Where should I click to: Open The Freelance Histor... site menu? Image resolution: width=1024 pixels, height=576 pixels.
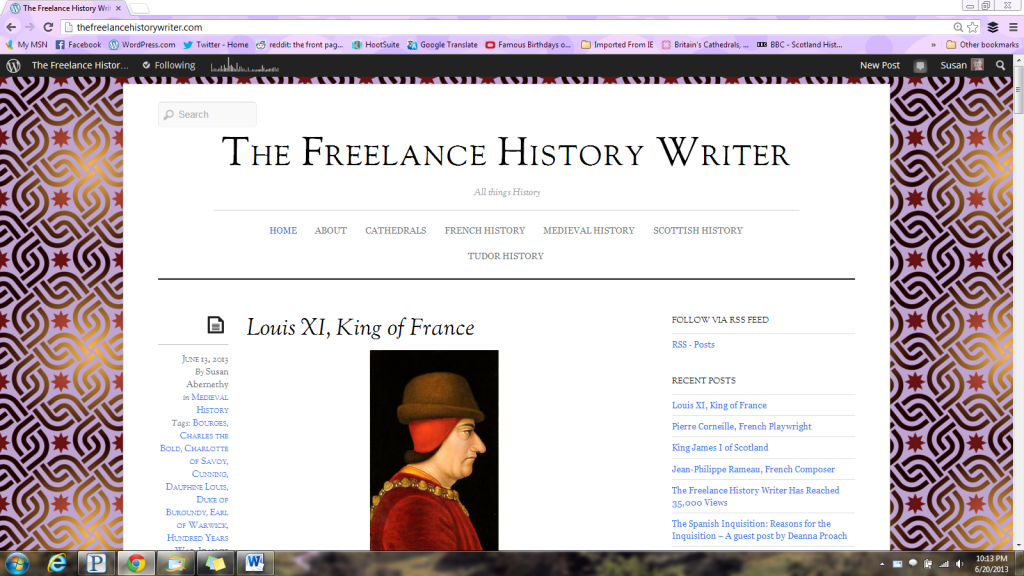click(x=80, y=65)
